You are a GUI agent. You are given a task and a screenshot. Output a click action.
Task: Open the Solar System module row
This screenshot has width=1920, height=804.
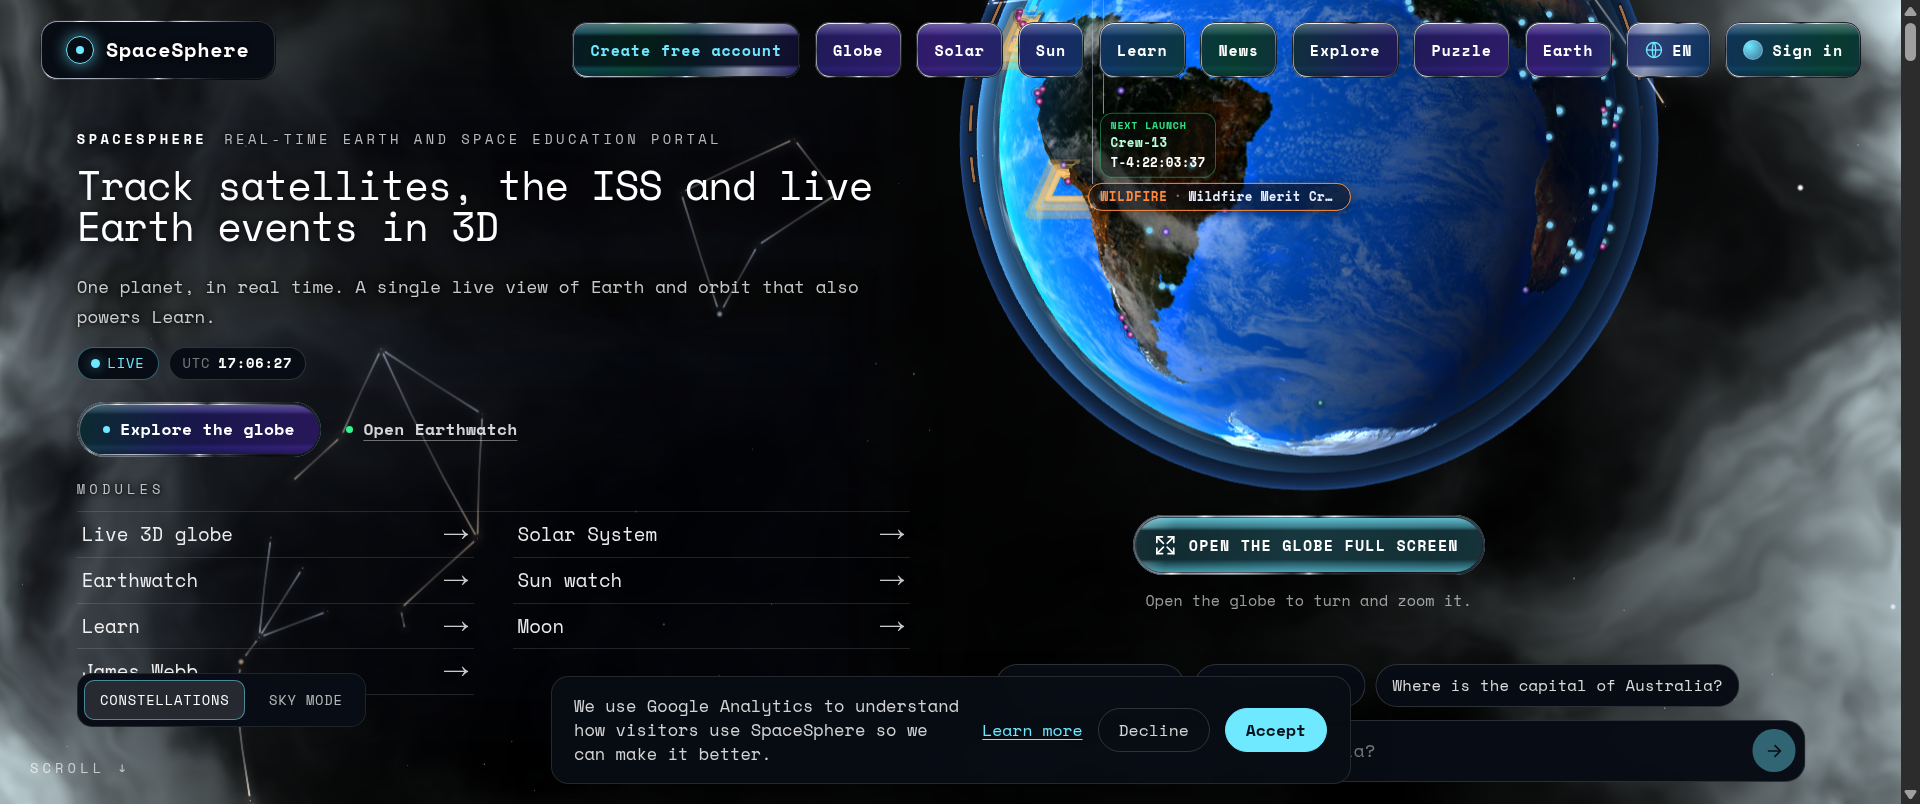[711, 535]
